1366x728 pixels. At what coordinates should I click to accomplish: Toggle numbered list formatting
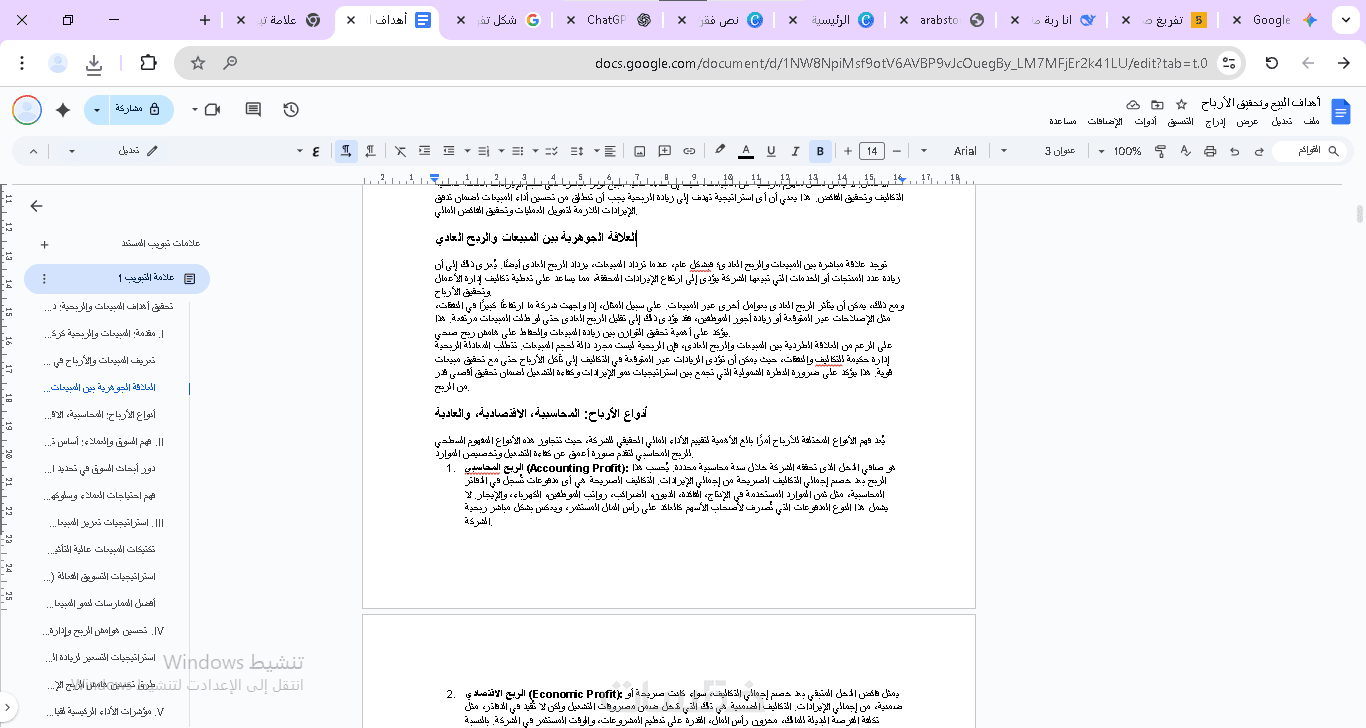pyautogui.click(x=485, y=151)
